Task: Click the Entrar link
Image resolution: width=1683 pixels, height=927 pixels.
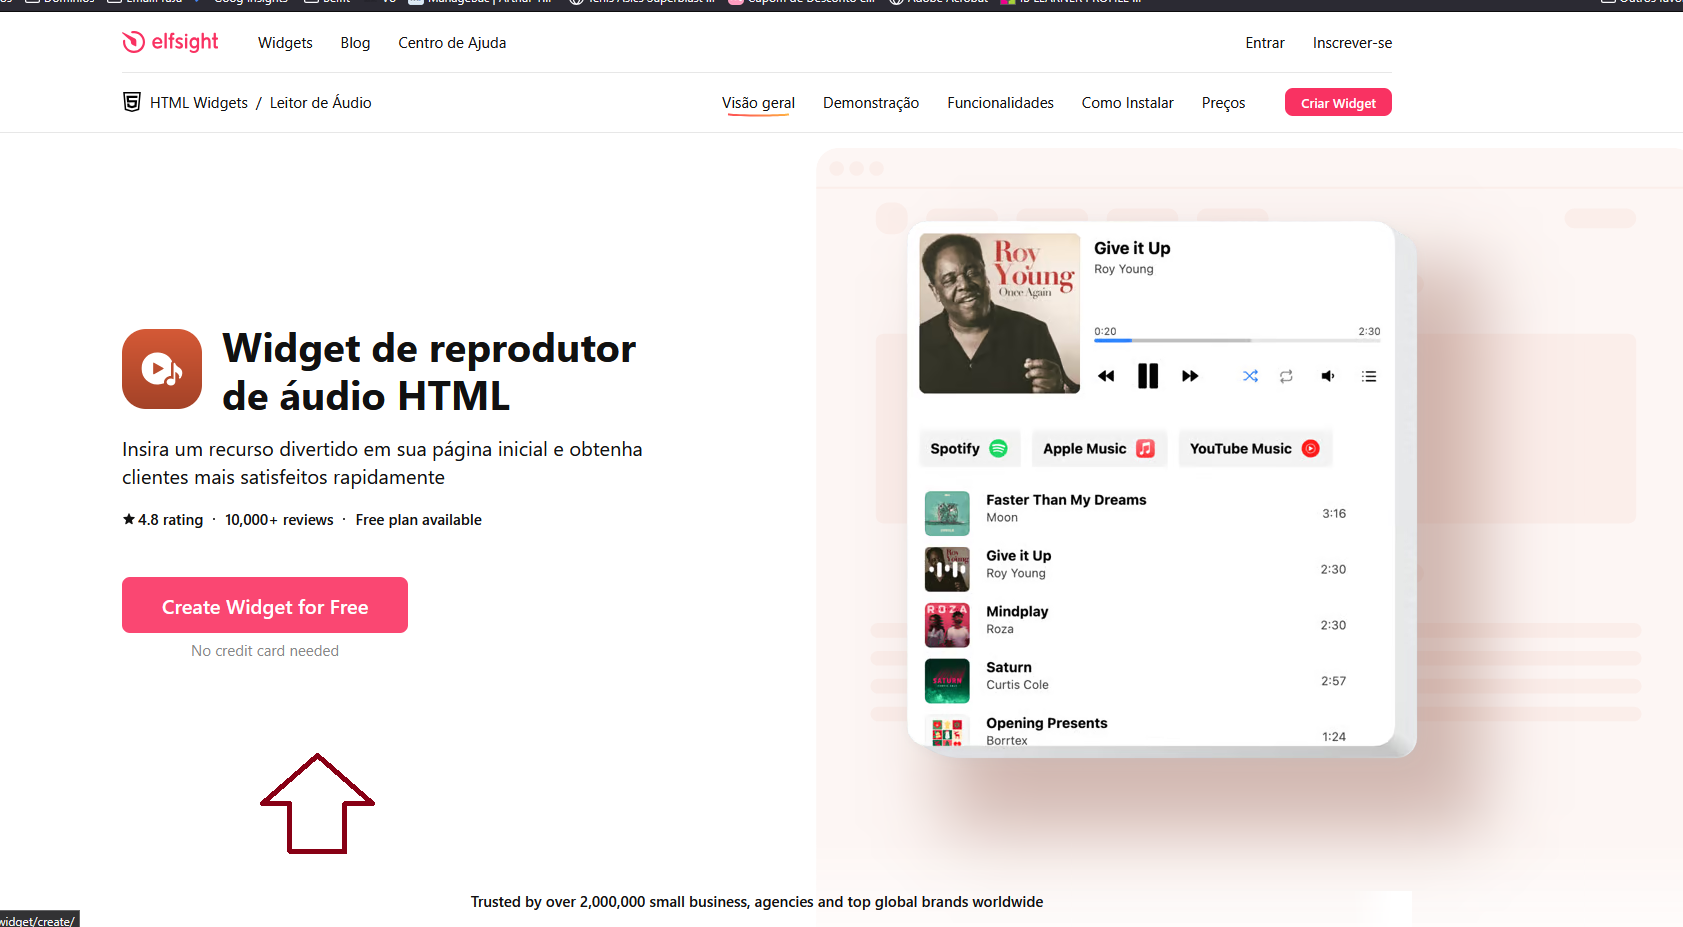Action: [1265, 42]
